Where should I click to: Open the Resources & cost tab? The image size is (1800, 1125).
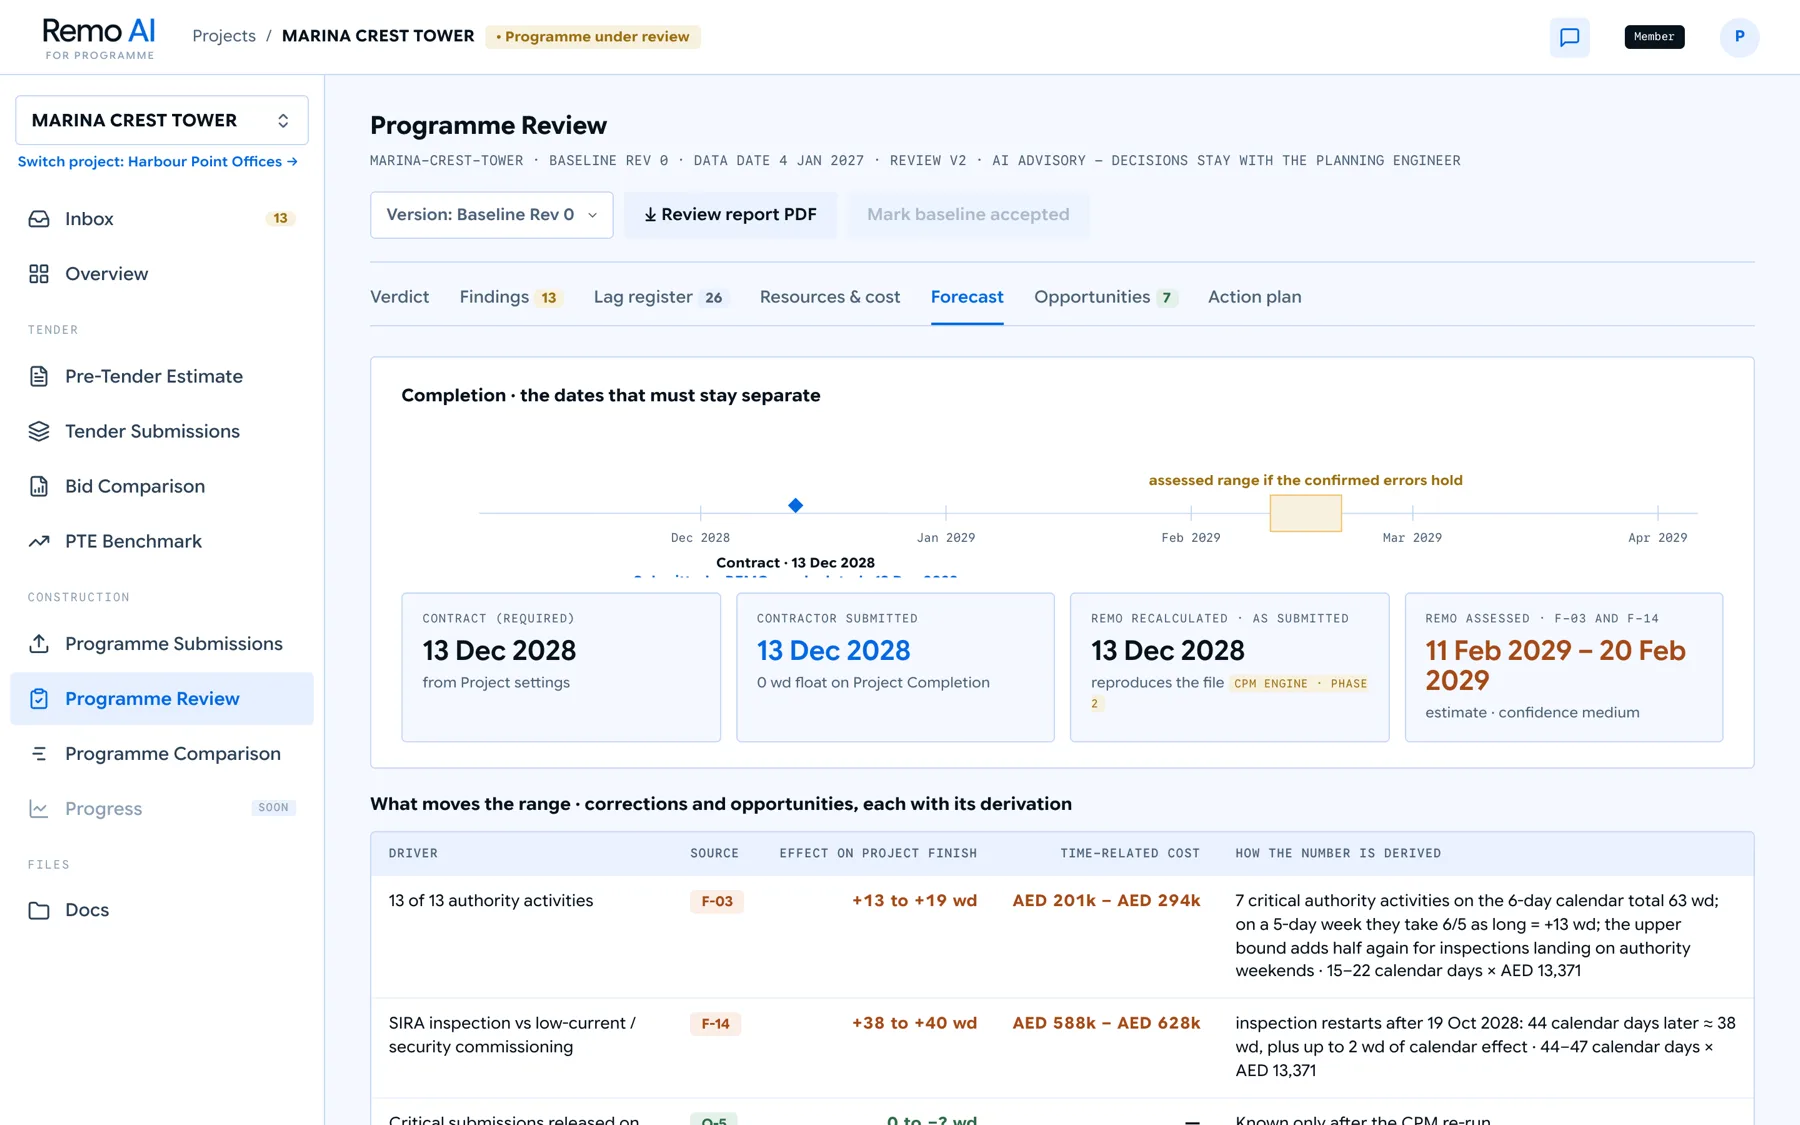[x=830, y=297]
